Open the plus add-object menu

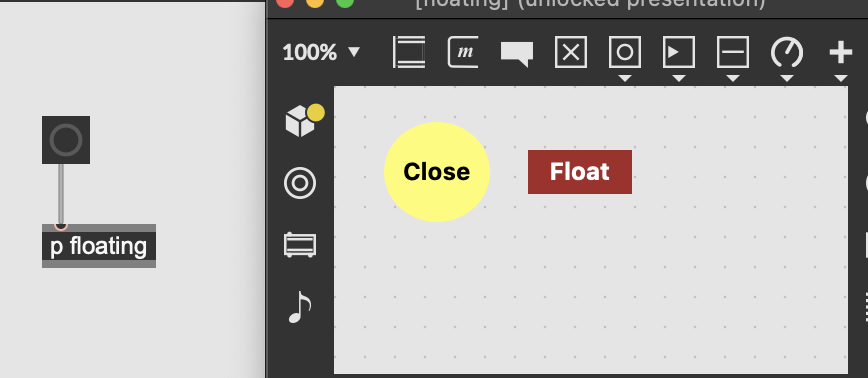coord(840,53)
